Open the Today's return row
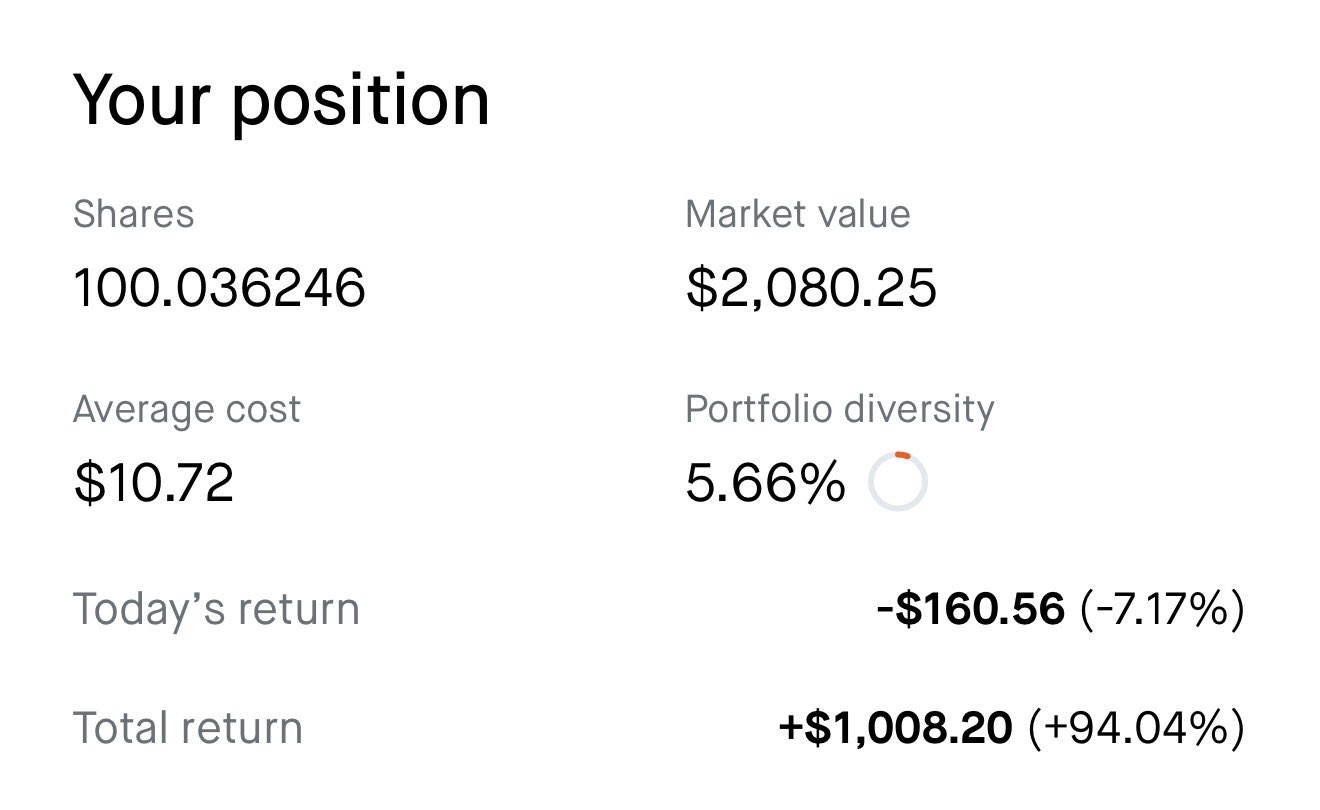The image size is (1320, 810). click(x=659, y=609)
